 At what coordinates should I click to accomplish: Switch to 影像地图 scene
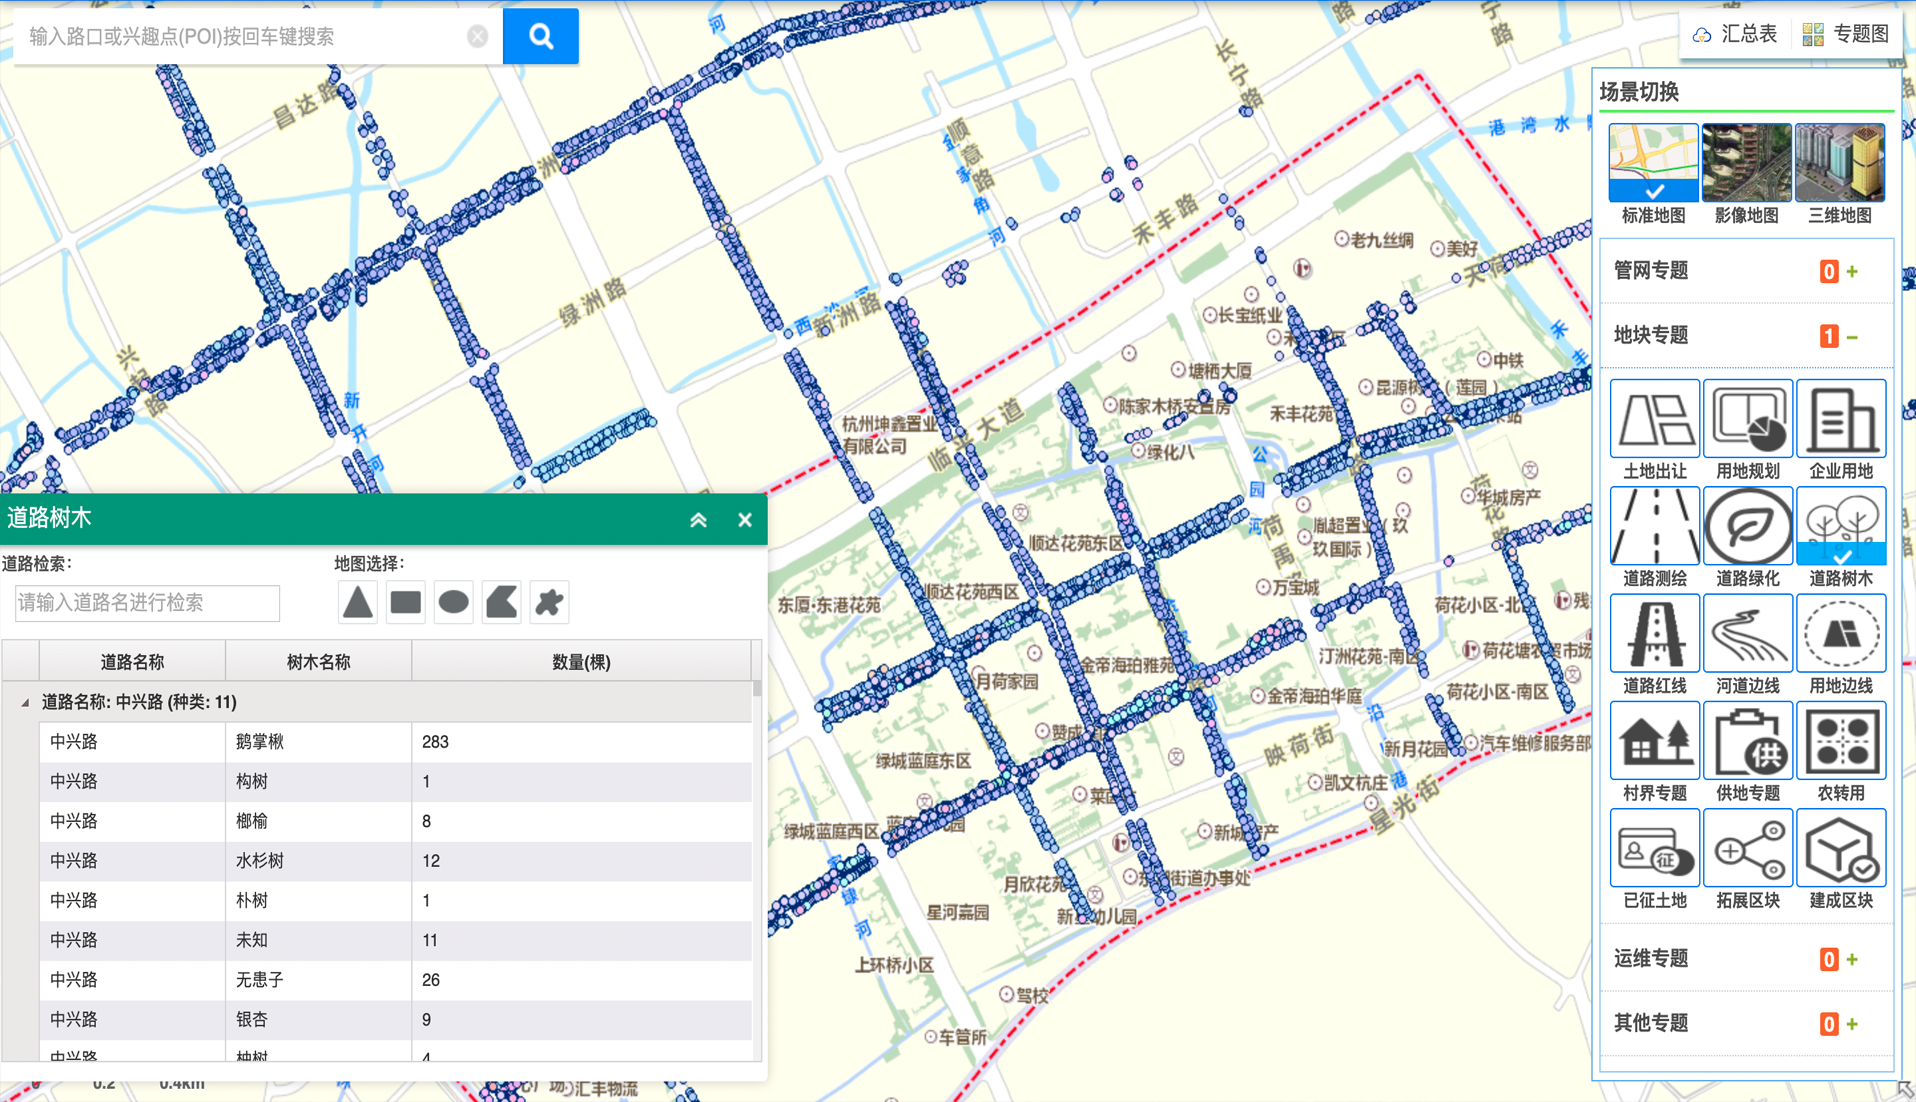(1746, 163)
